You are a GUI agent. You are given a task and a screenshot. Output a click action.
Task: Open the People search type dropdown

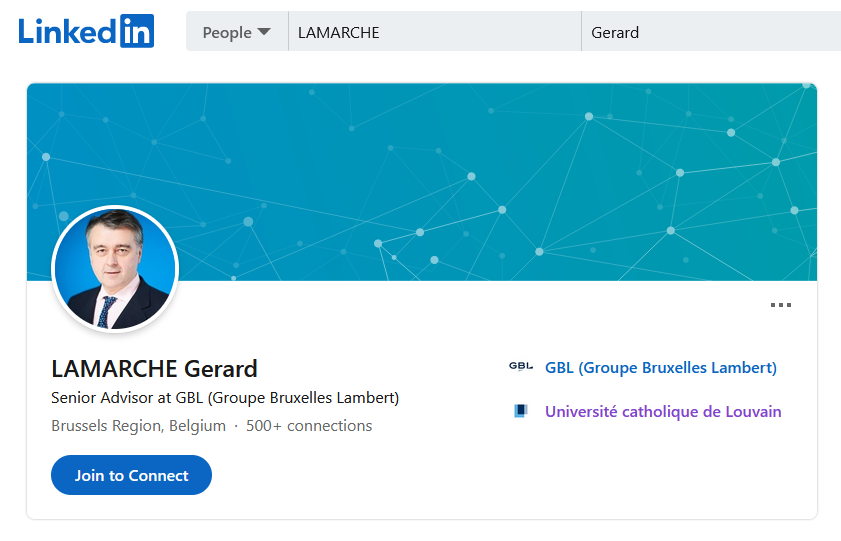click(x=237, y=32)
